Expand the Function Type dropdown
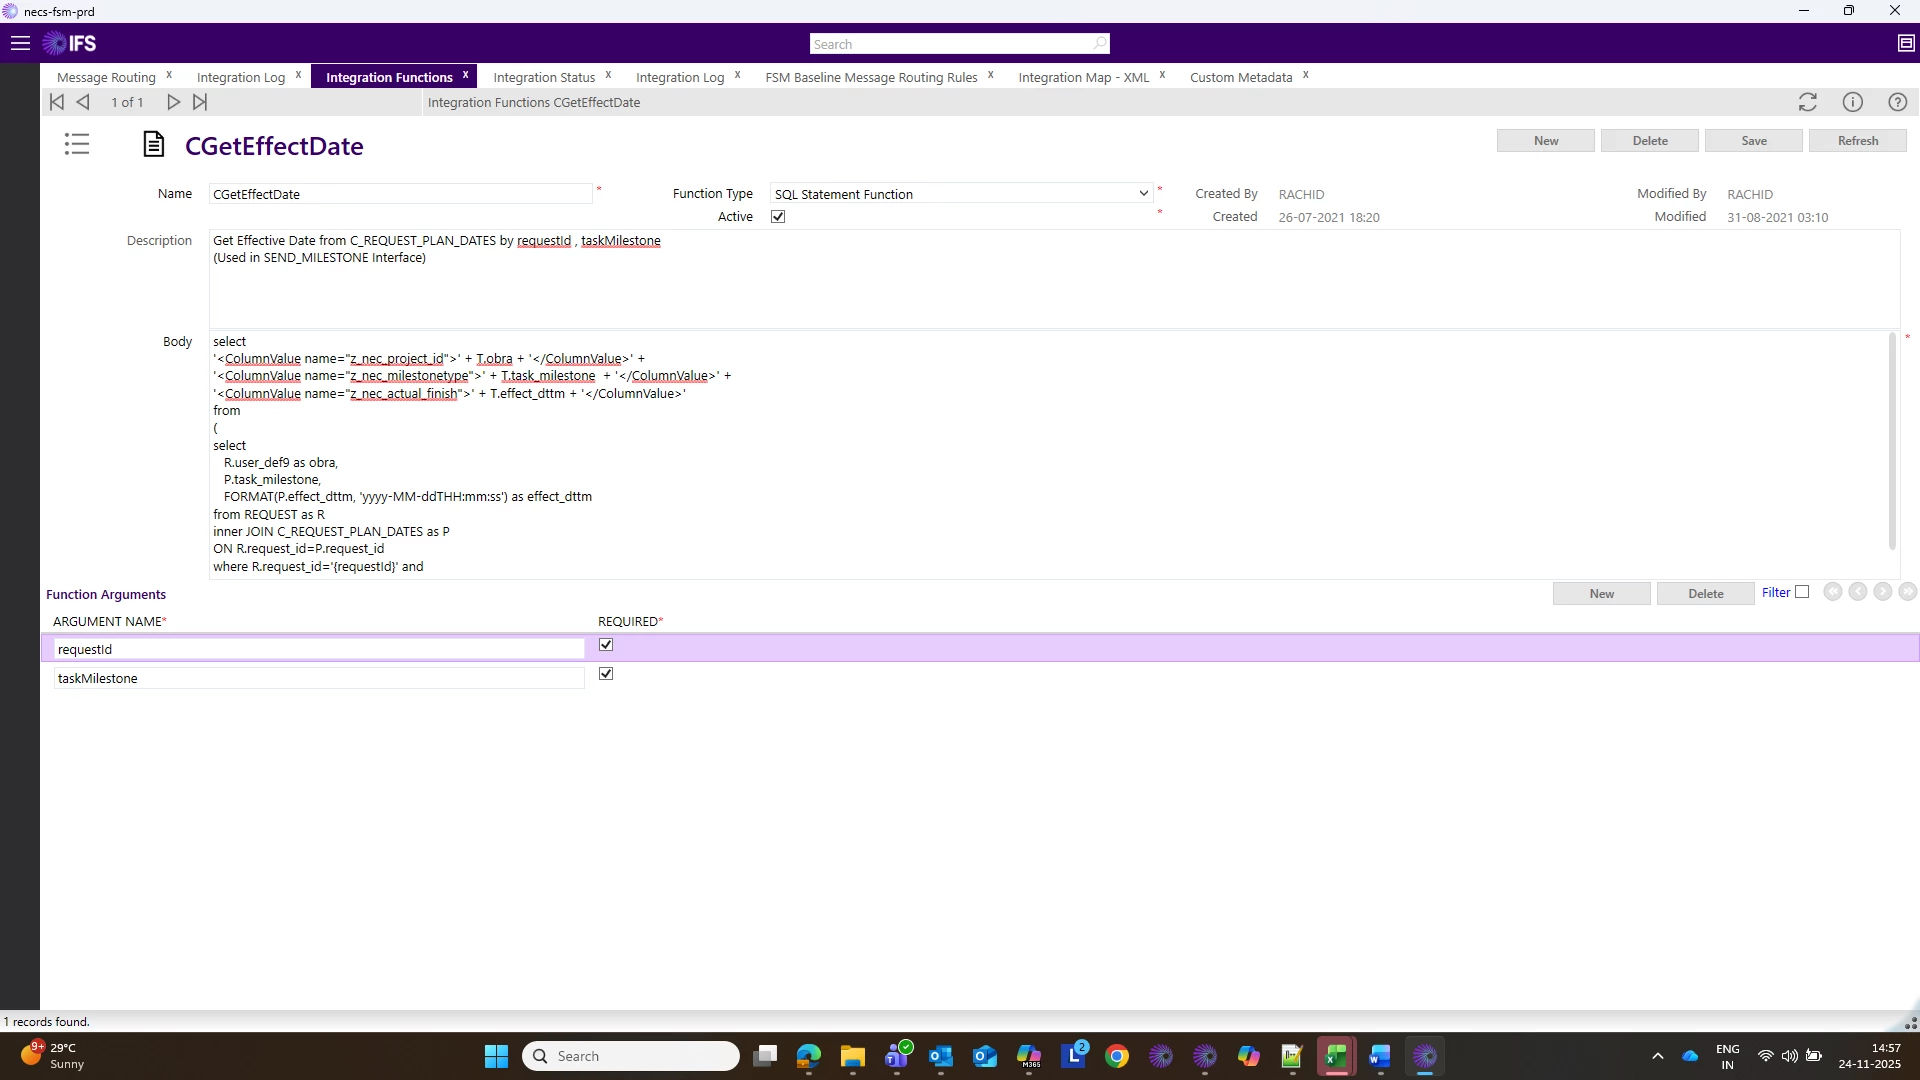 pyautogui.click(x=1143, y=194)
